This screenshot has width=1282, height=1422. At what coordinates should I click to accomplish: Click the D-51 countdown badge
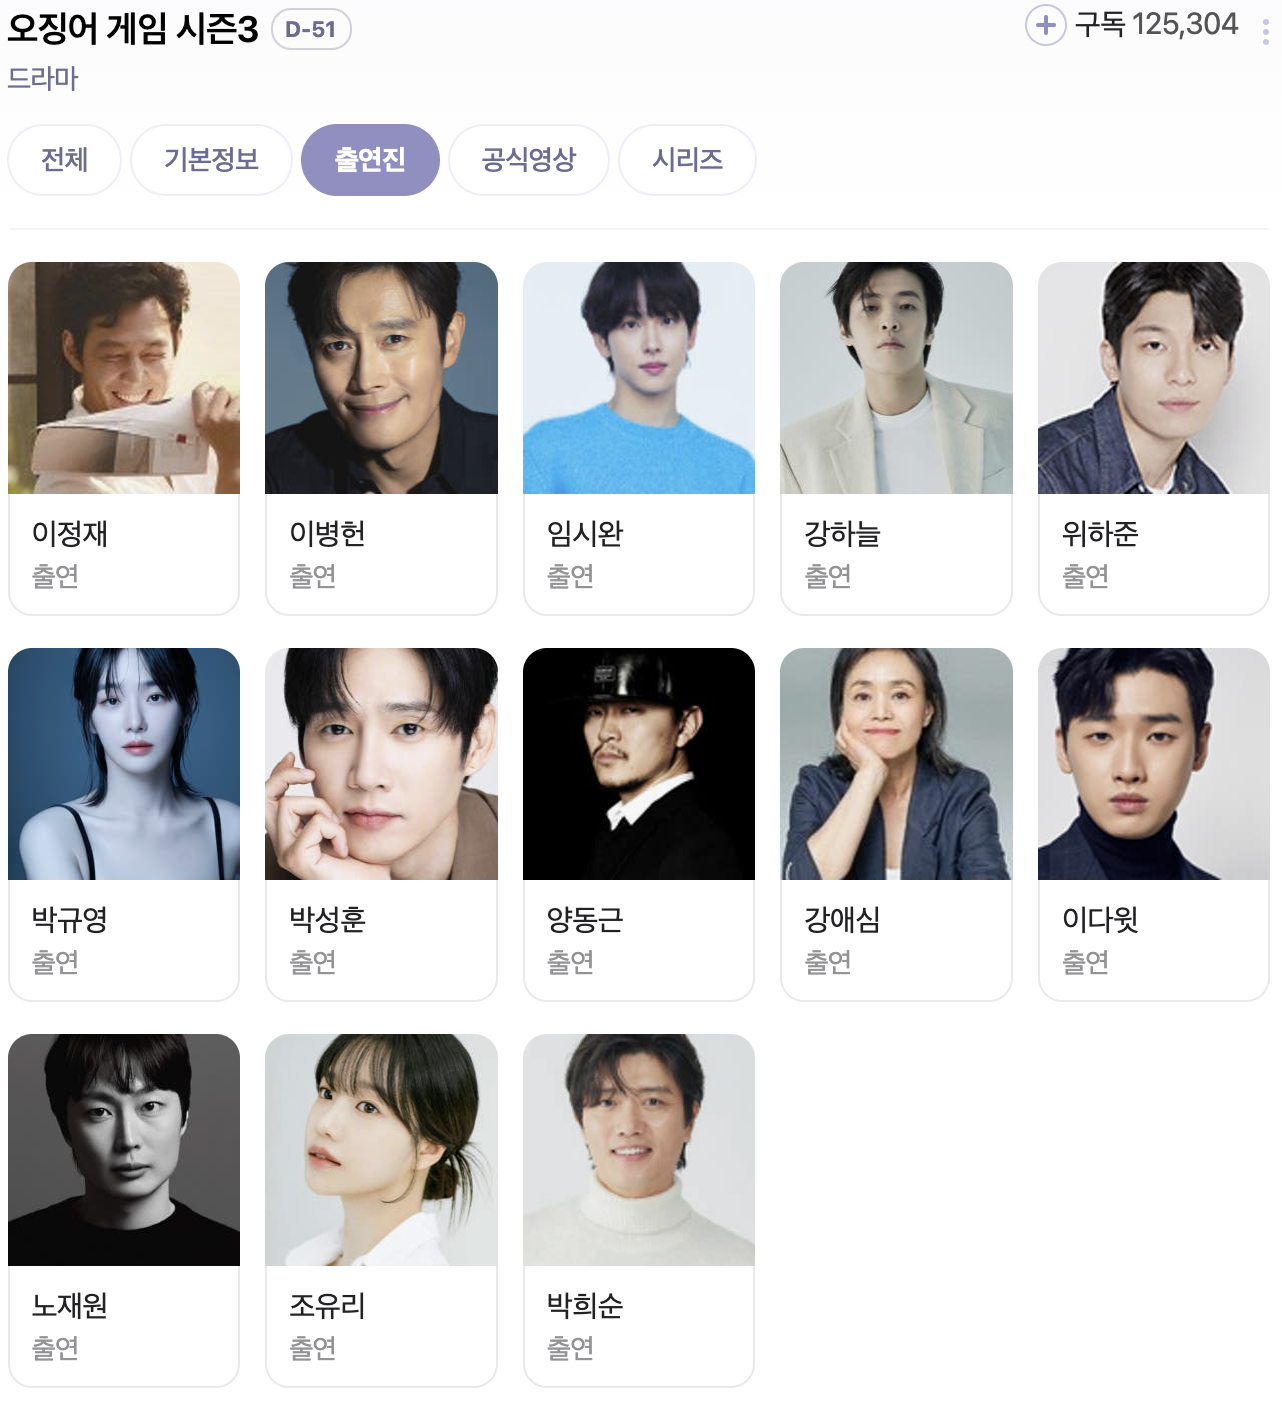[x=311, y=30]
